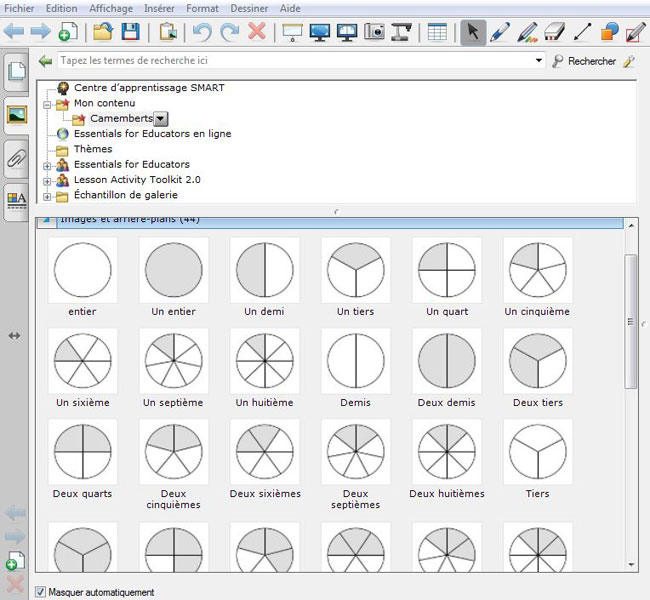The image size is (650, 600).
Task: Click the Save diskette icon
Action: [x=130, y=32]
